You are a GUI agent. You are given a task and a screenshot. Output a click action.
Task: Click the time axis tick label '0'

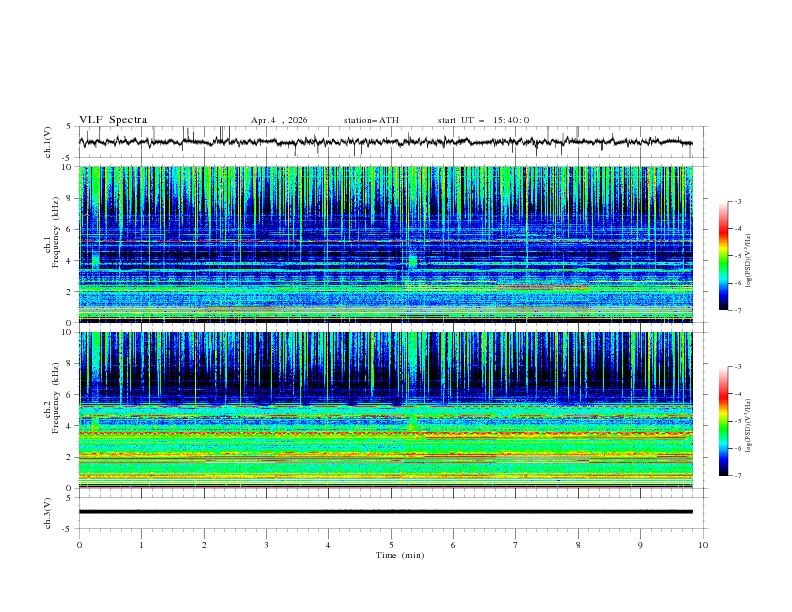[x=79, y=545]
